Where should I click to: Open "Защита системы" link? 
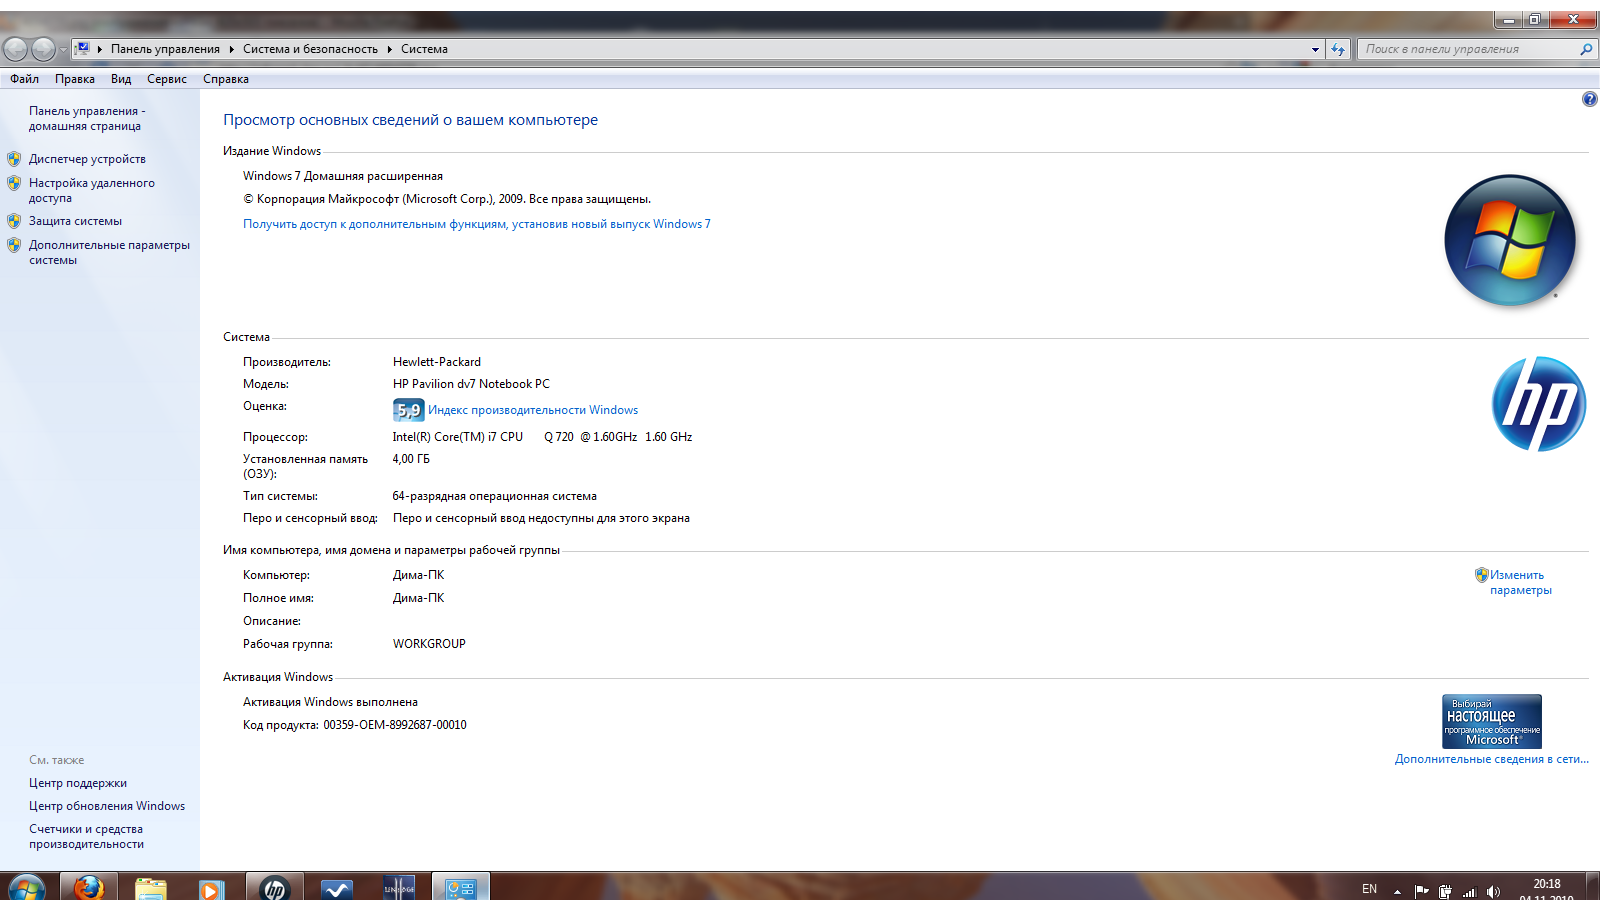pyautogui.click(x=75, y=221)
